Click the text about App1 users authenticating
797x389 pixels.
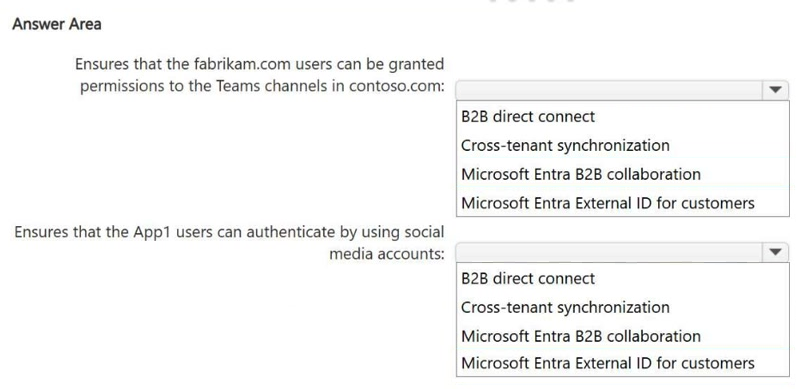click(x=229, y=242)
